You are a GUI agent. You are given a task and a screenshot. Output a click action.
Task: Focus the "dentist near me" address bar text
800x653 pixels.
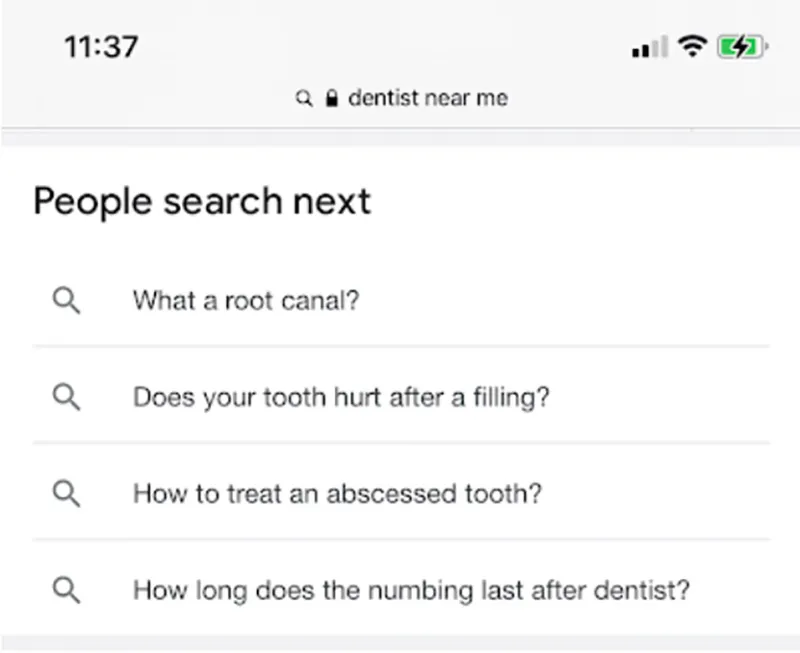tap(427, 98)
